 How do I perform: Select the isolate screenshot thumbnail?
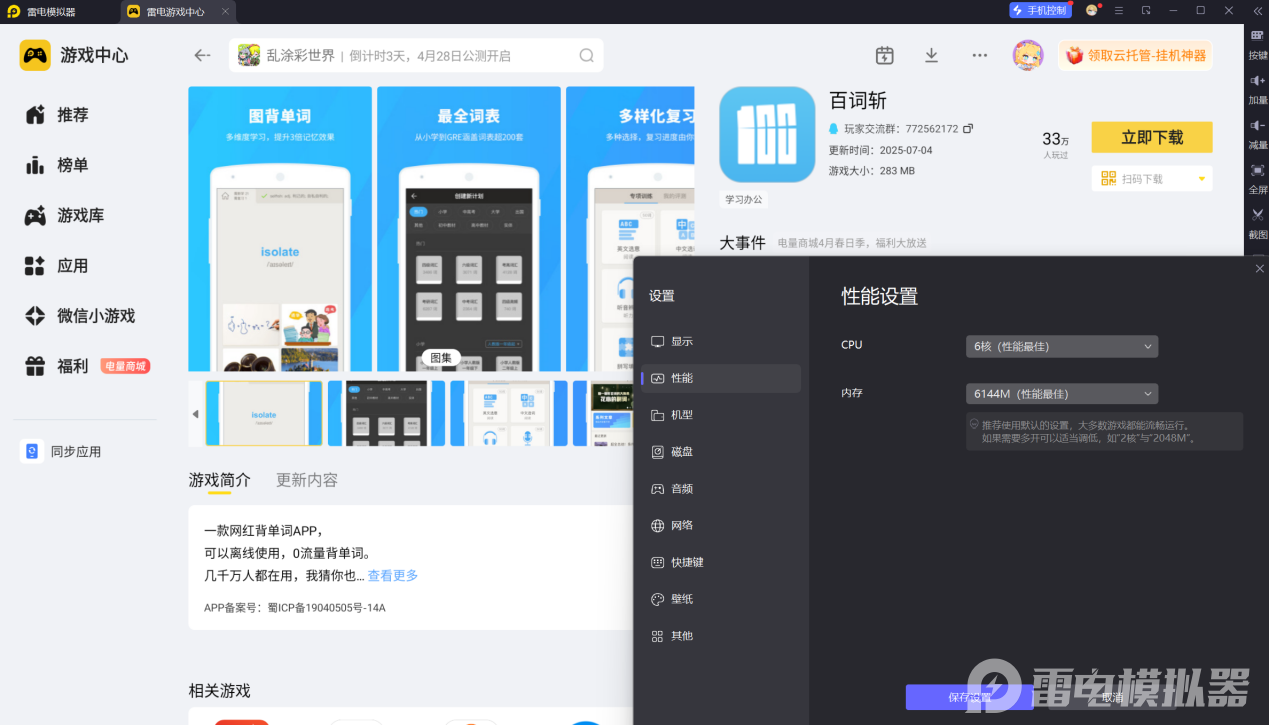point(264,413)
